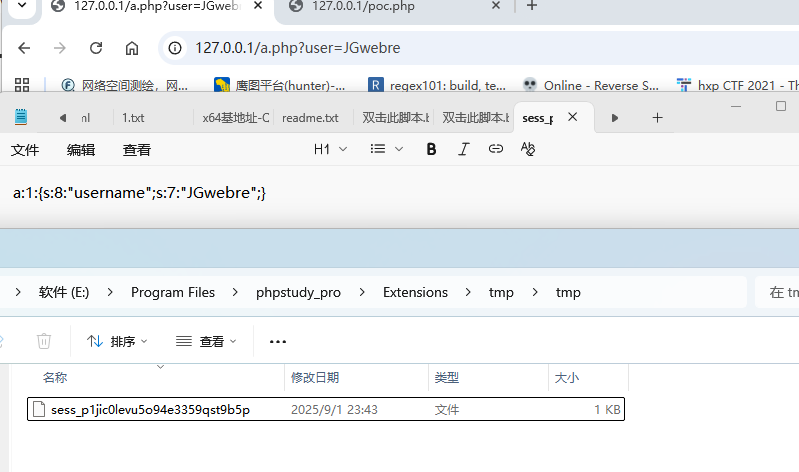The height and width of the screenshot is (472, 799).
Task: Click the file icon of sess_p1jic0levu5o94e3359qst9b5p
Action: coord(39,409)
